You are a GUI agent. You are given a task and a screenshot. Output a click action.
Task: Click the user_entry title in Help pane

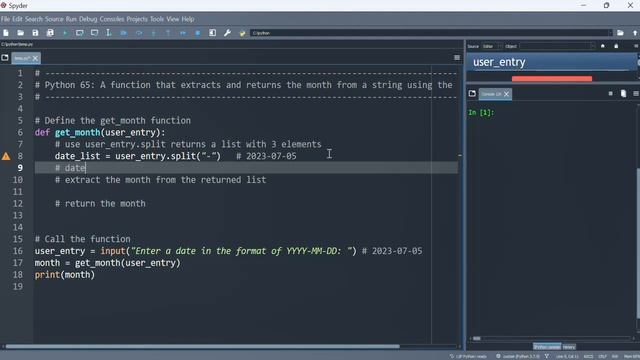(499, 62)
